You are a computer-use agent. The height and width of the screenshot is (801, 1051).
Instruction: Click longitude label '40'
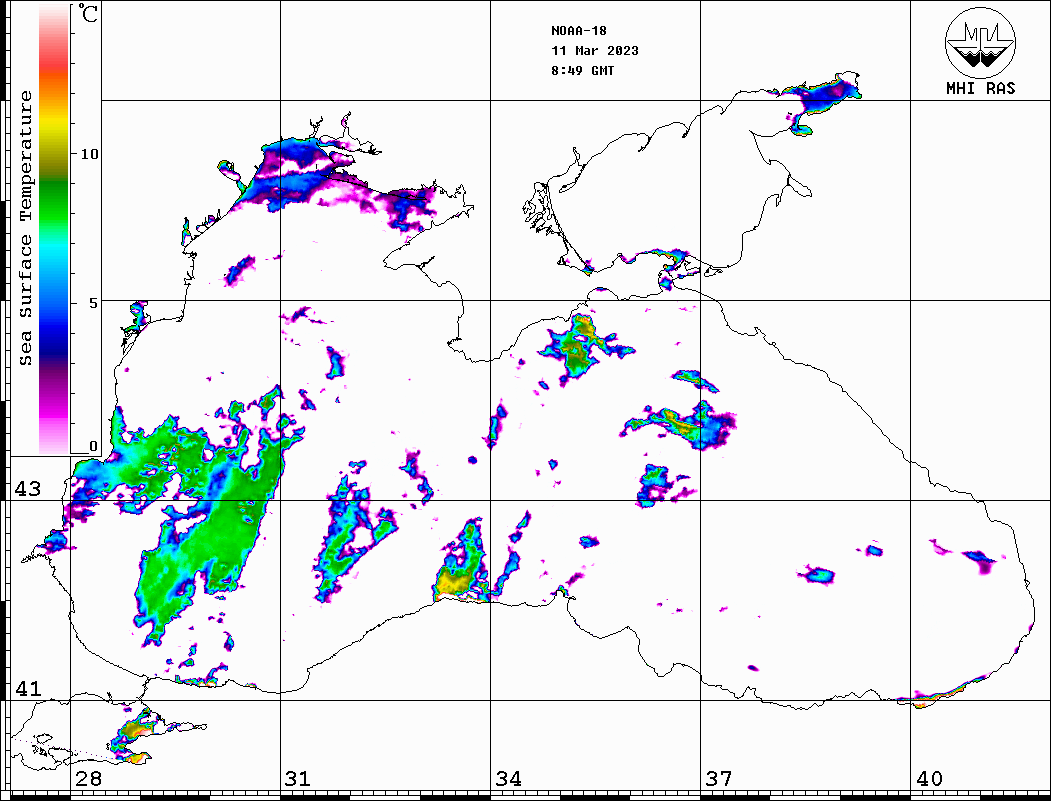tap(929, 779)
